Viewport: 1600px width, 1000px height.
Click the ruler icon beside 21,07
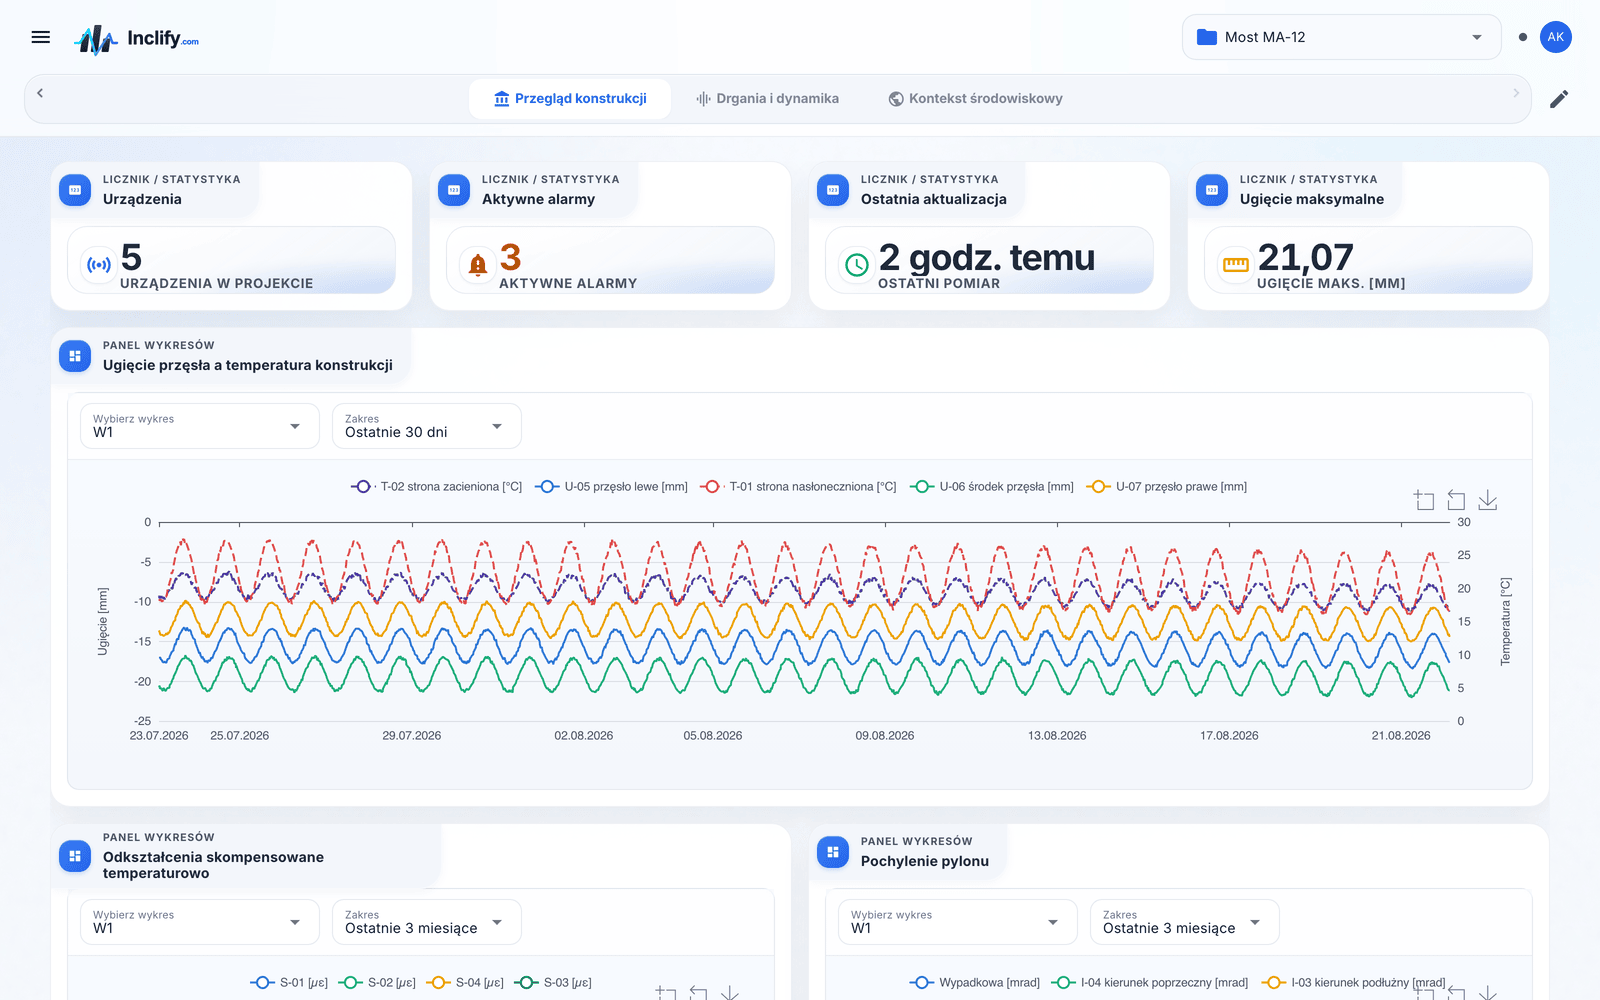[1236, 265]
